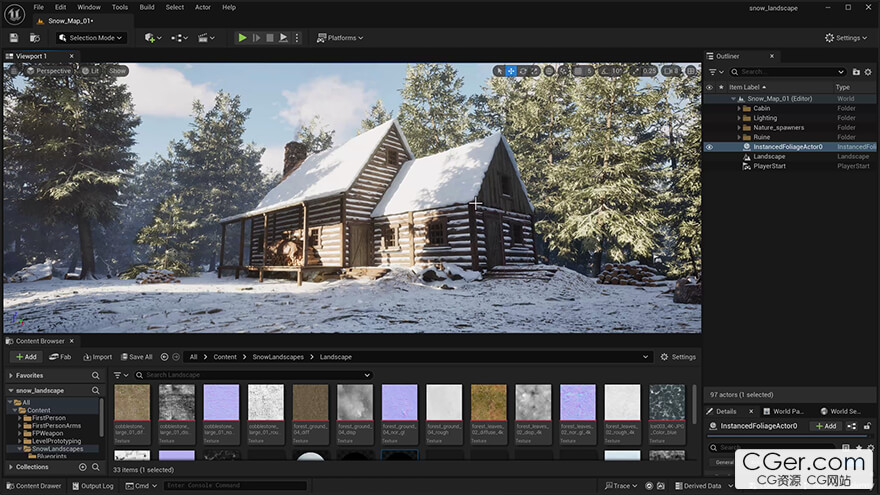Click the Unreal Engine logo icon
880x495 pixels.
tap(15, 12)
